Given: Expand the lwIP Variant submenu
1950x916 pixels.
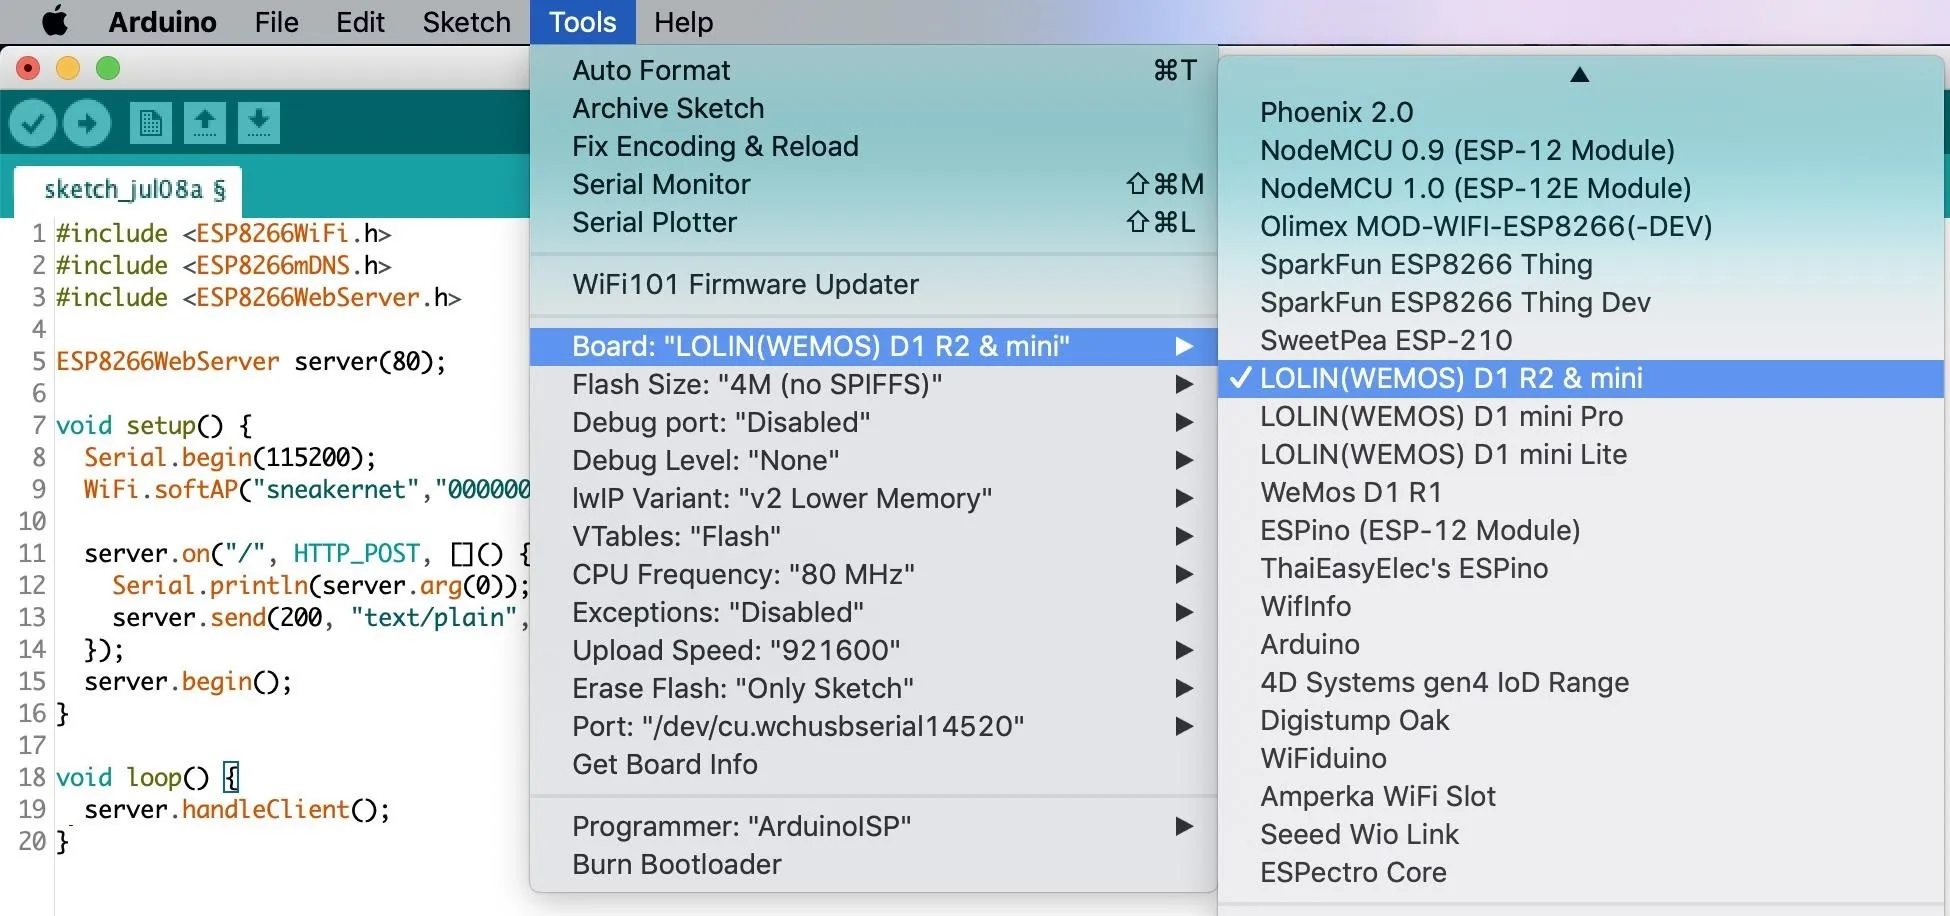Looking at the screenshot, I should pos(873,498).
